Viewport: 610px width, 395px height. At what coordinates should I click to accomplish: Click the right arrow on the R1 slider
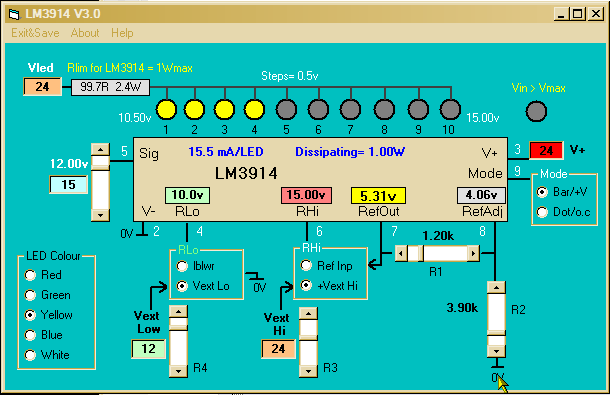pos(473,254)
